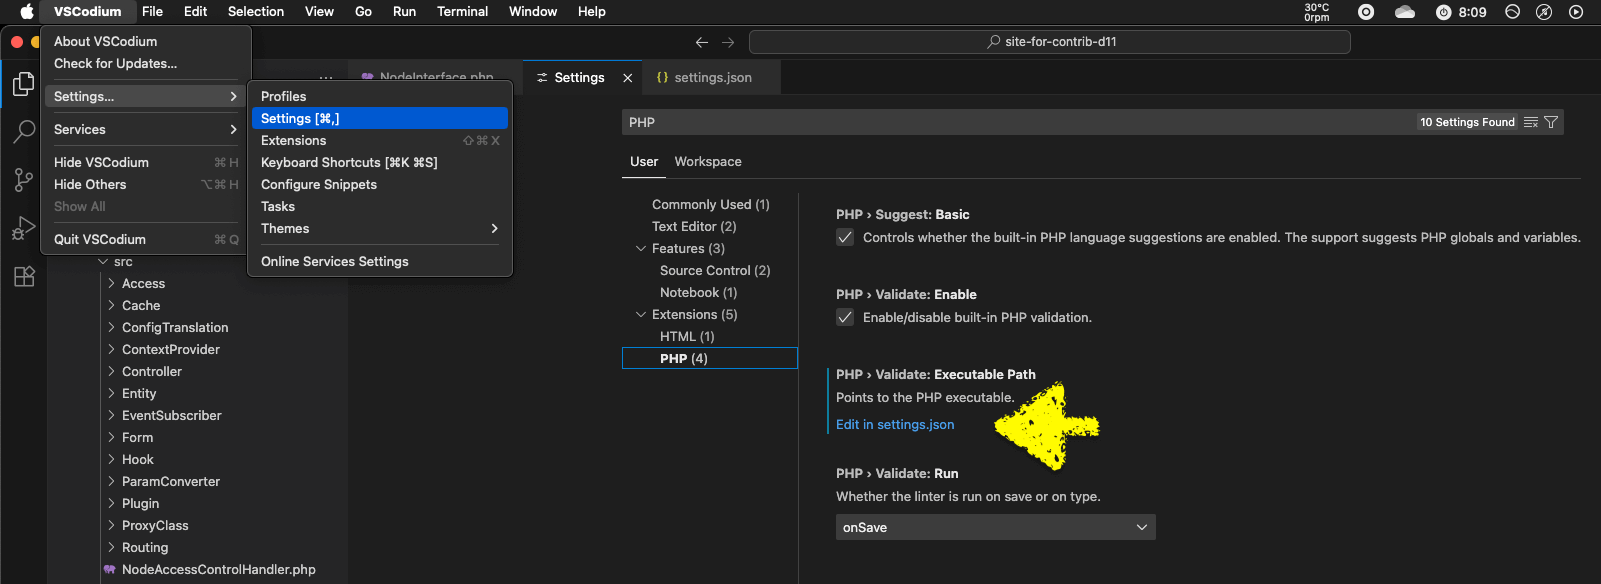Expand the Cache folder
The width and height of the screenshot is (1601, 584).
tap(111, 305)
